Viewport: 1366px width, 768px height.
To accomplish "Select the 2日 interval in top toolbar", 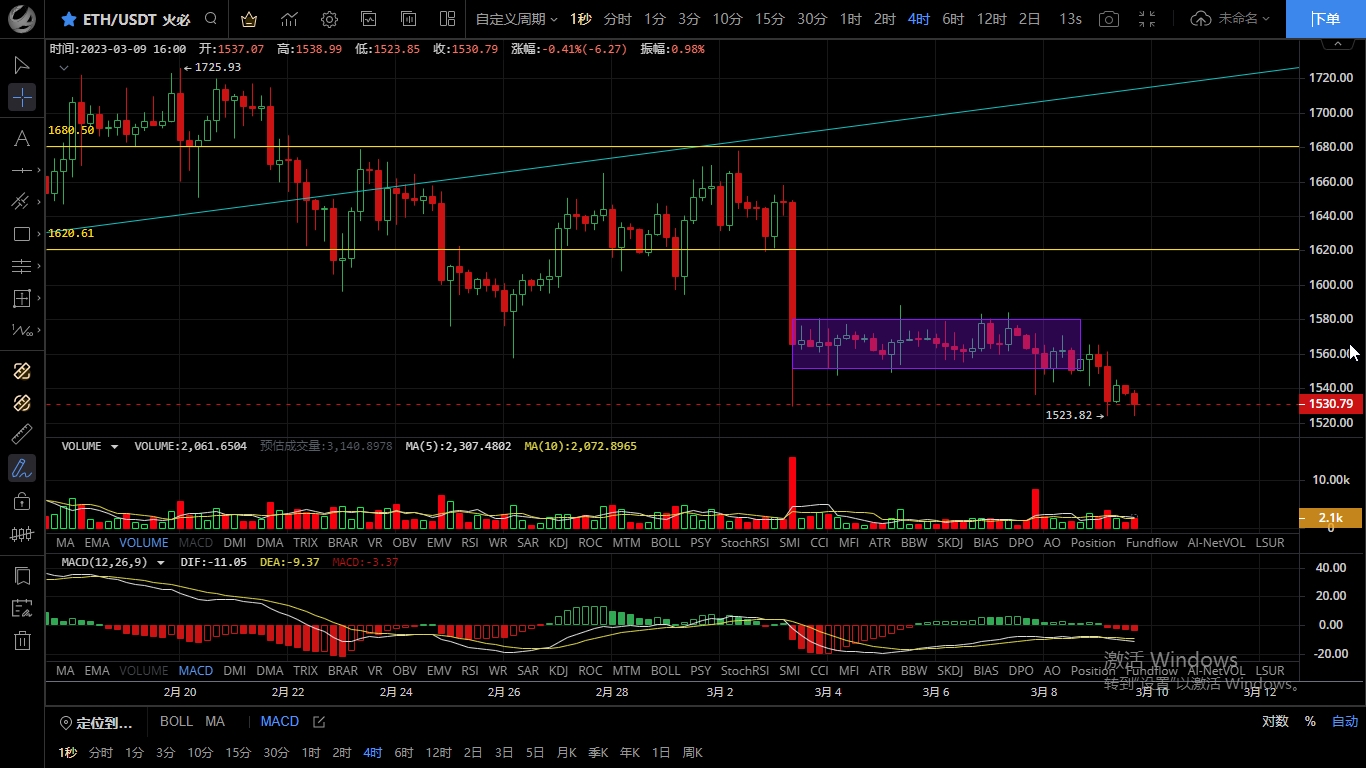I will pos(1029,19).
